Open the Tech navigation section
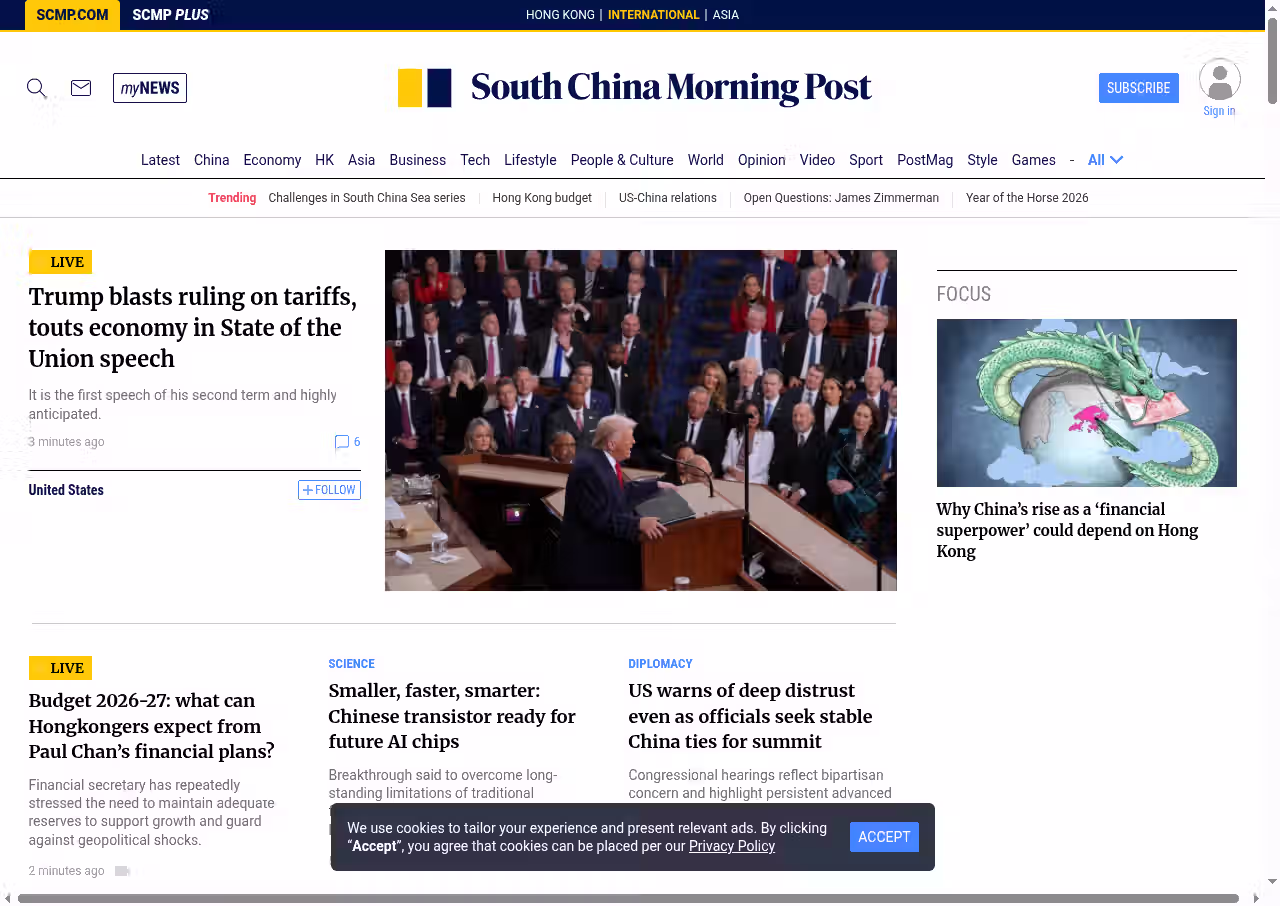The image size is (1280, 906). click(475, 160)
